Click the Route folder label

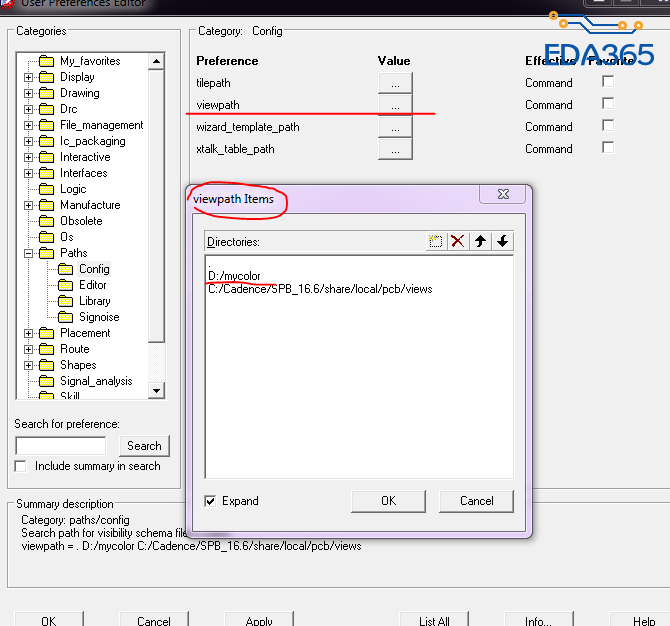click(75, 349)
